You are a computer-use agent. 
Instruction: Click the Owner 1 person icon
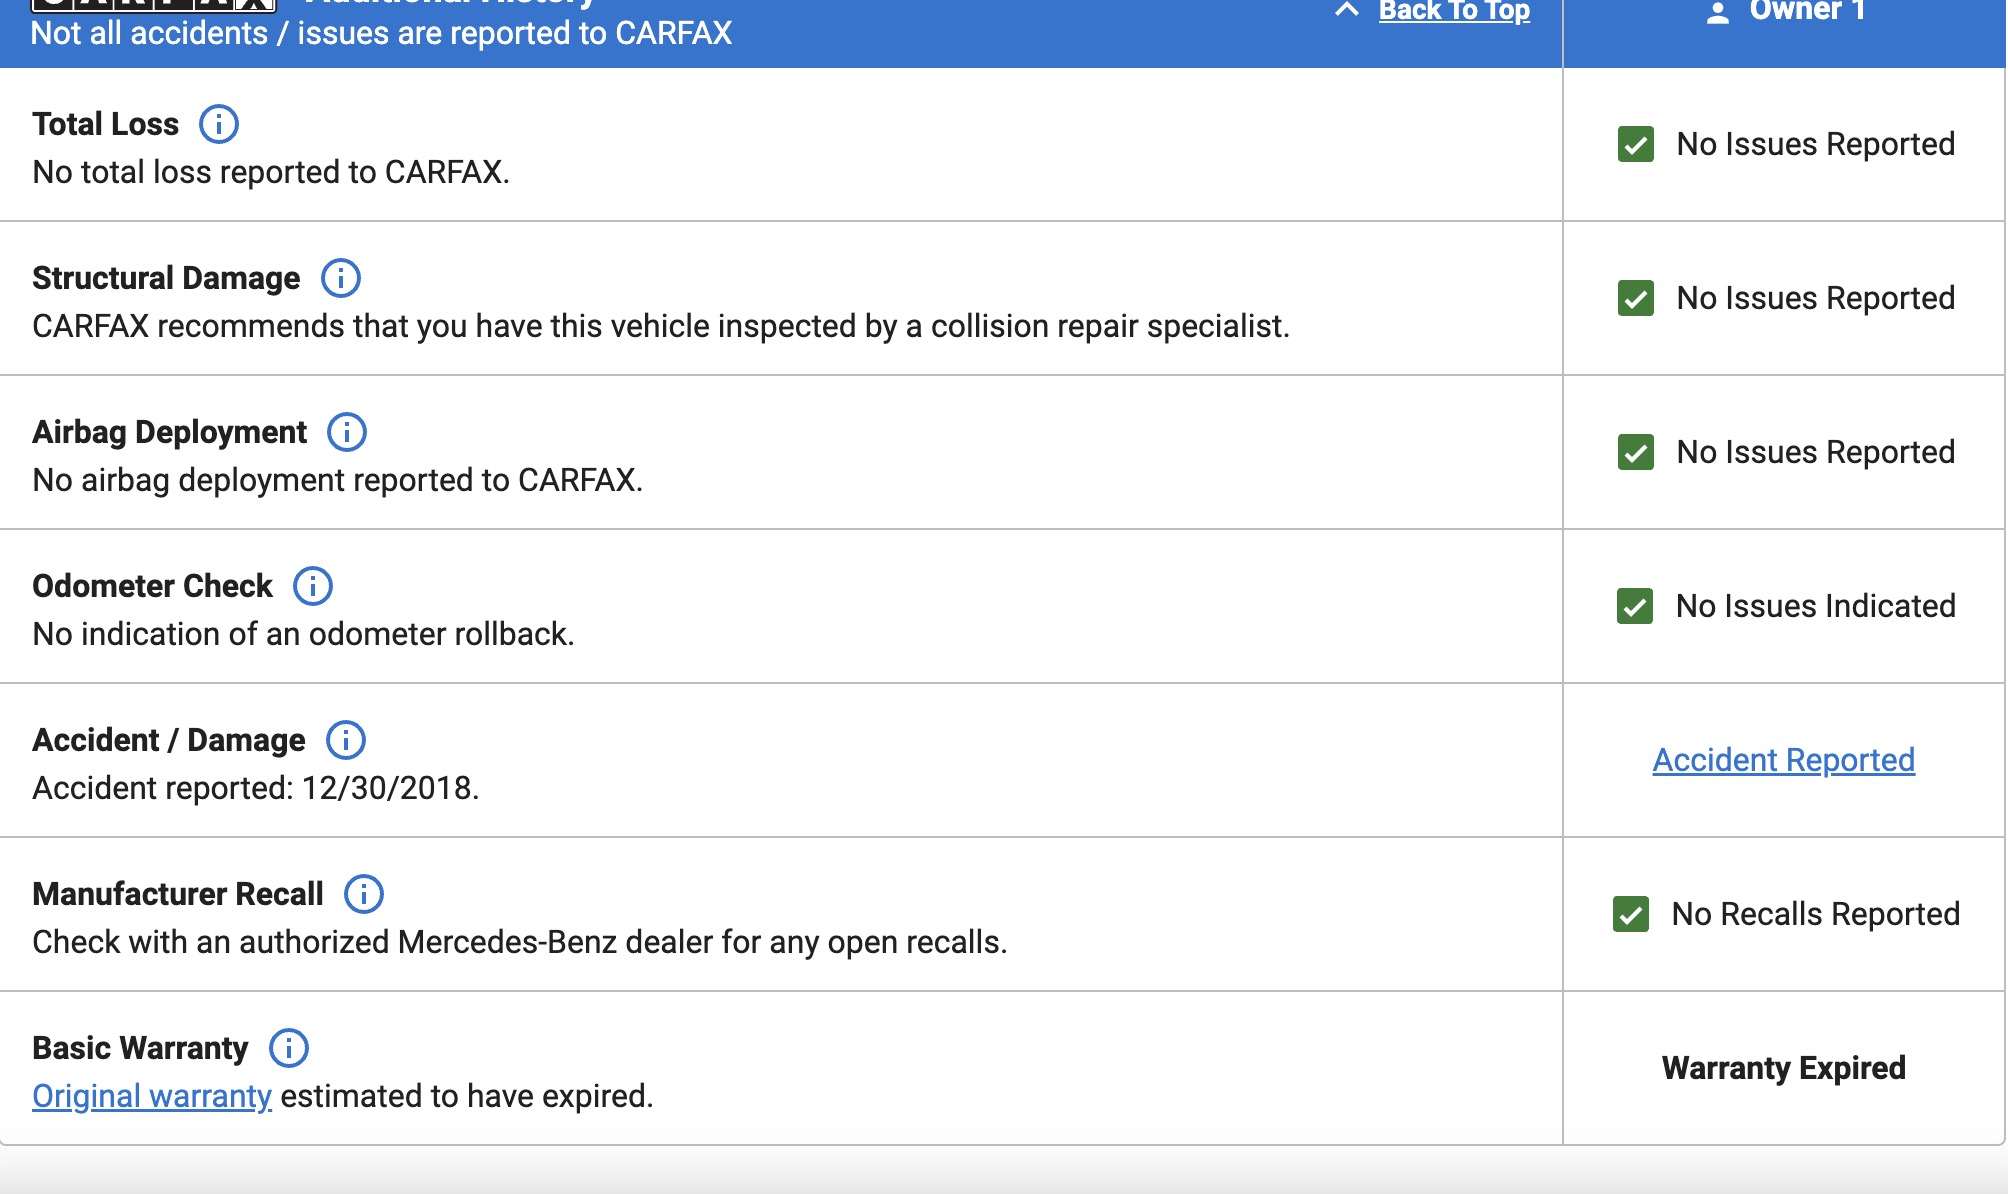pyautogui.click(x=1717, y=12)
